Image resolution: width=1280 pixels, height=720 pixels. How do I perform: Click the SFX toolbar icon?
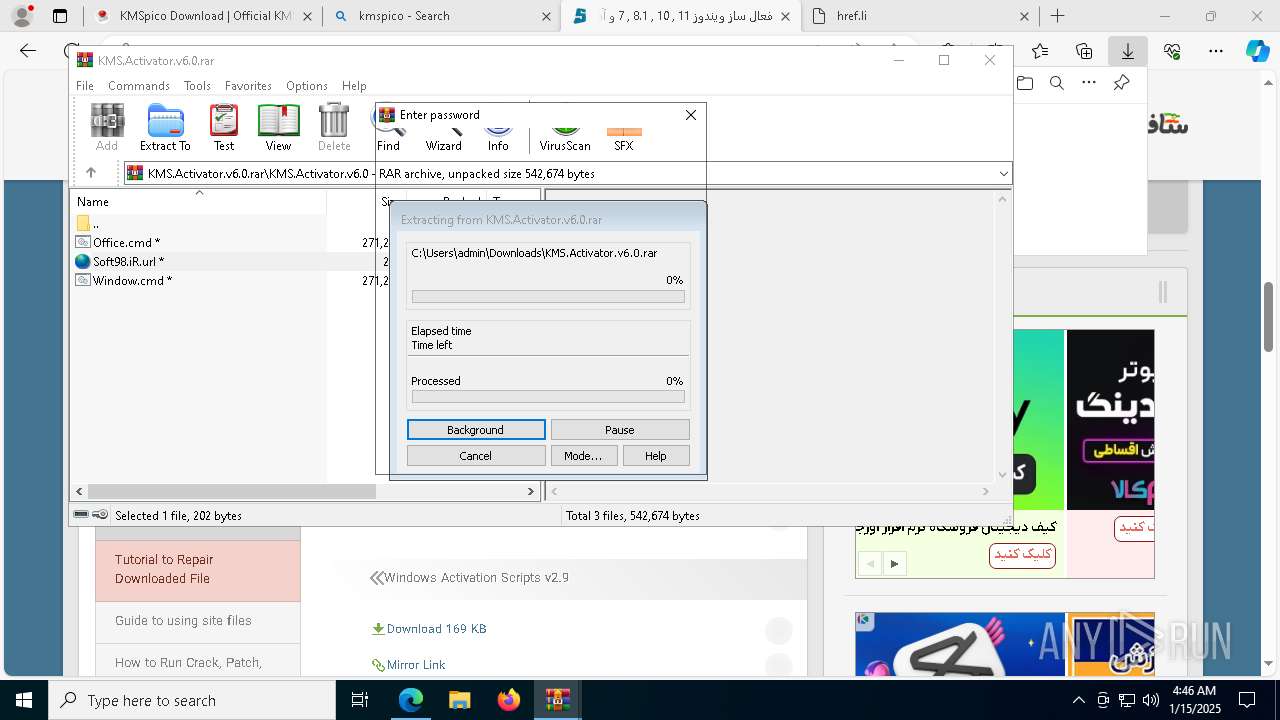pos(623,138)
